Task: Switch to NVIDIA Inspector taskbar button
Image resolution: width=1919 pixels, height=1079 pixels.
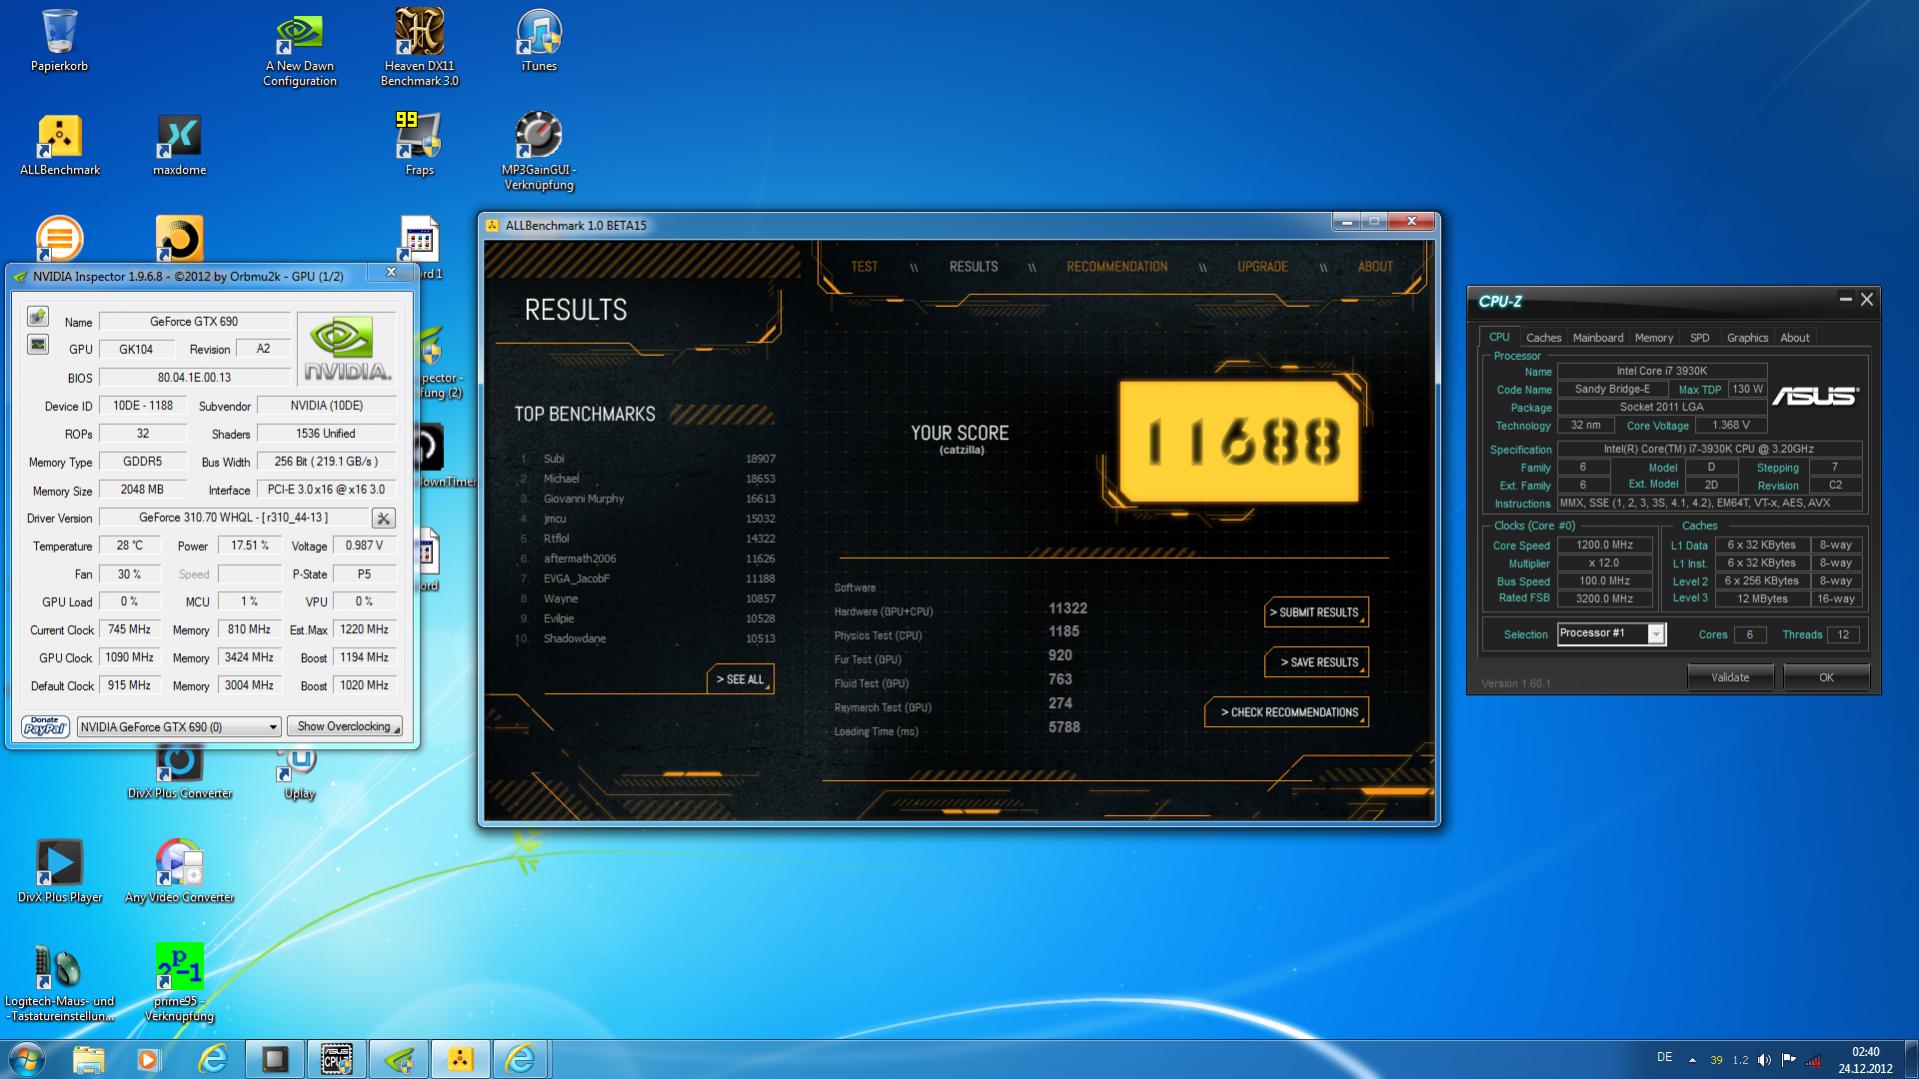Action: coord(399,1059)
